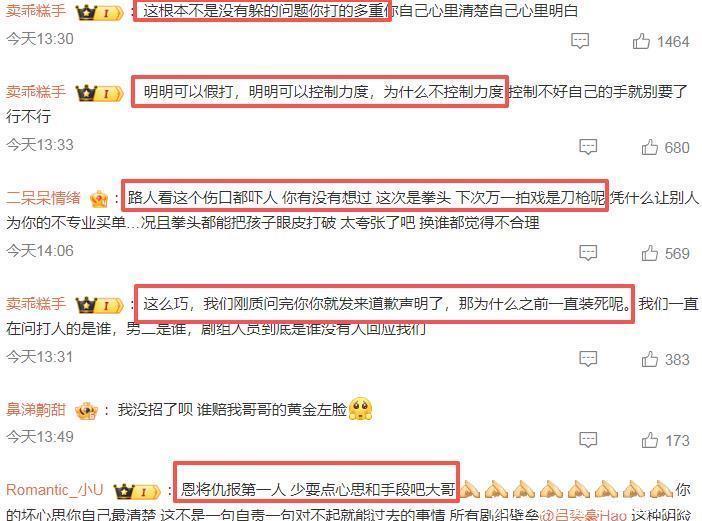Click the badge icon next to 鼻涕齁甜
Viewport: 702px width, 521px height.
point(86,410)
